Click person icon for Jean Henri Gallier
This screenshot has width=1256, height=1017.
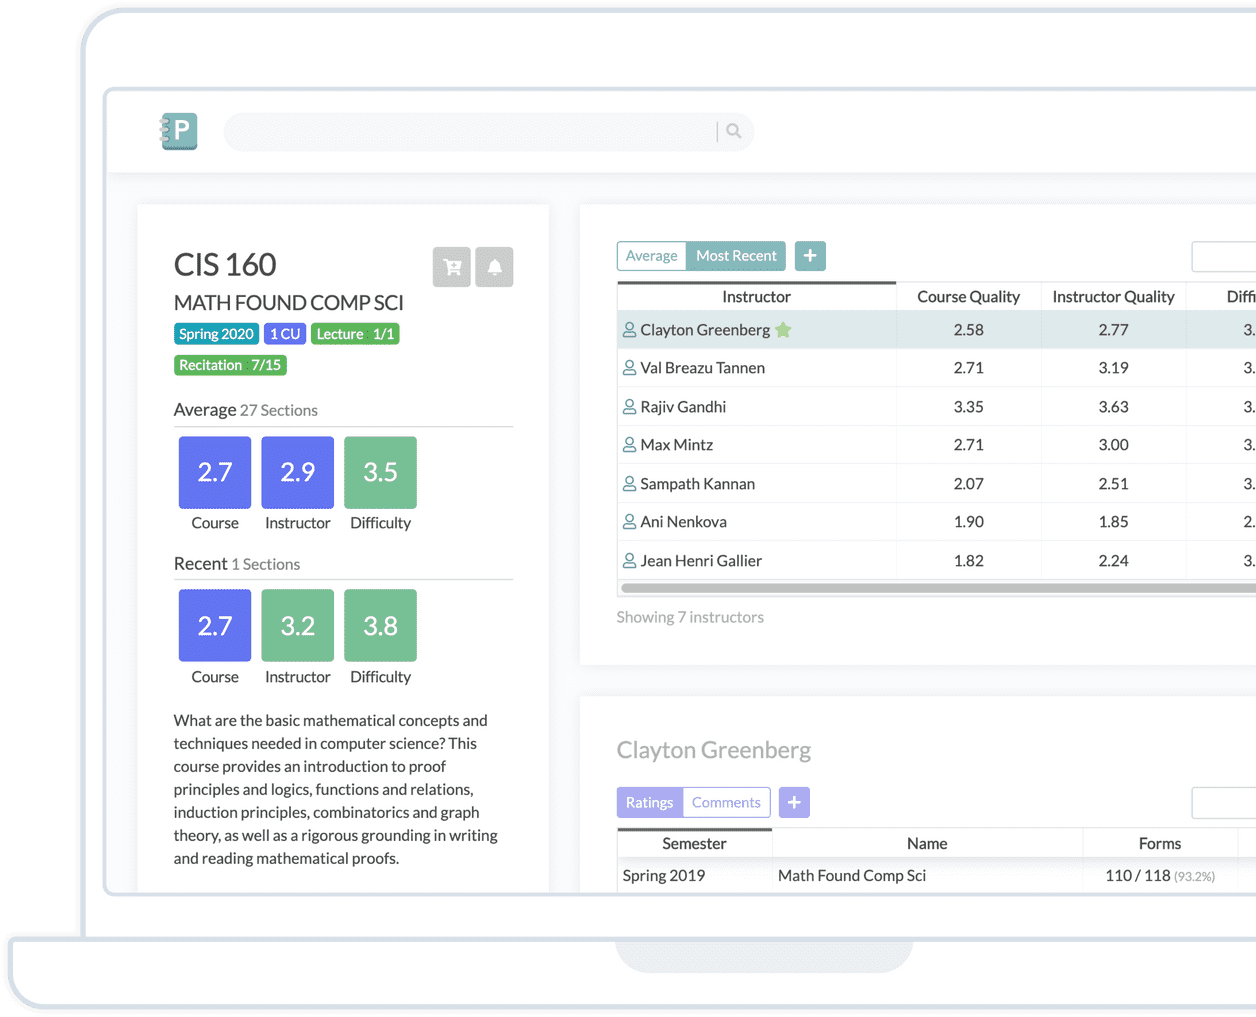(x=629, y=561)
